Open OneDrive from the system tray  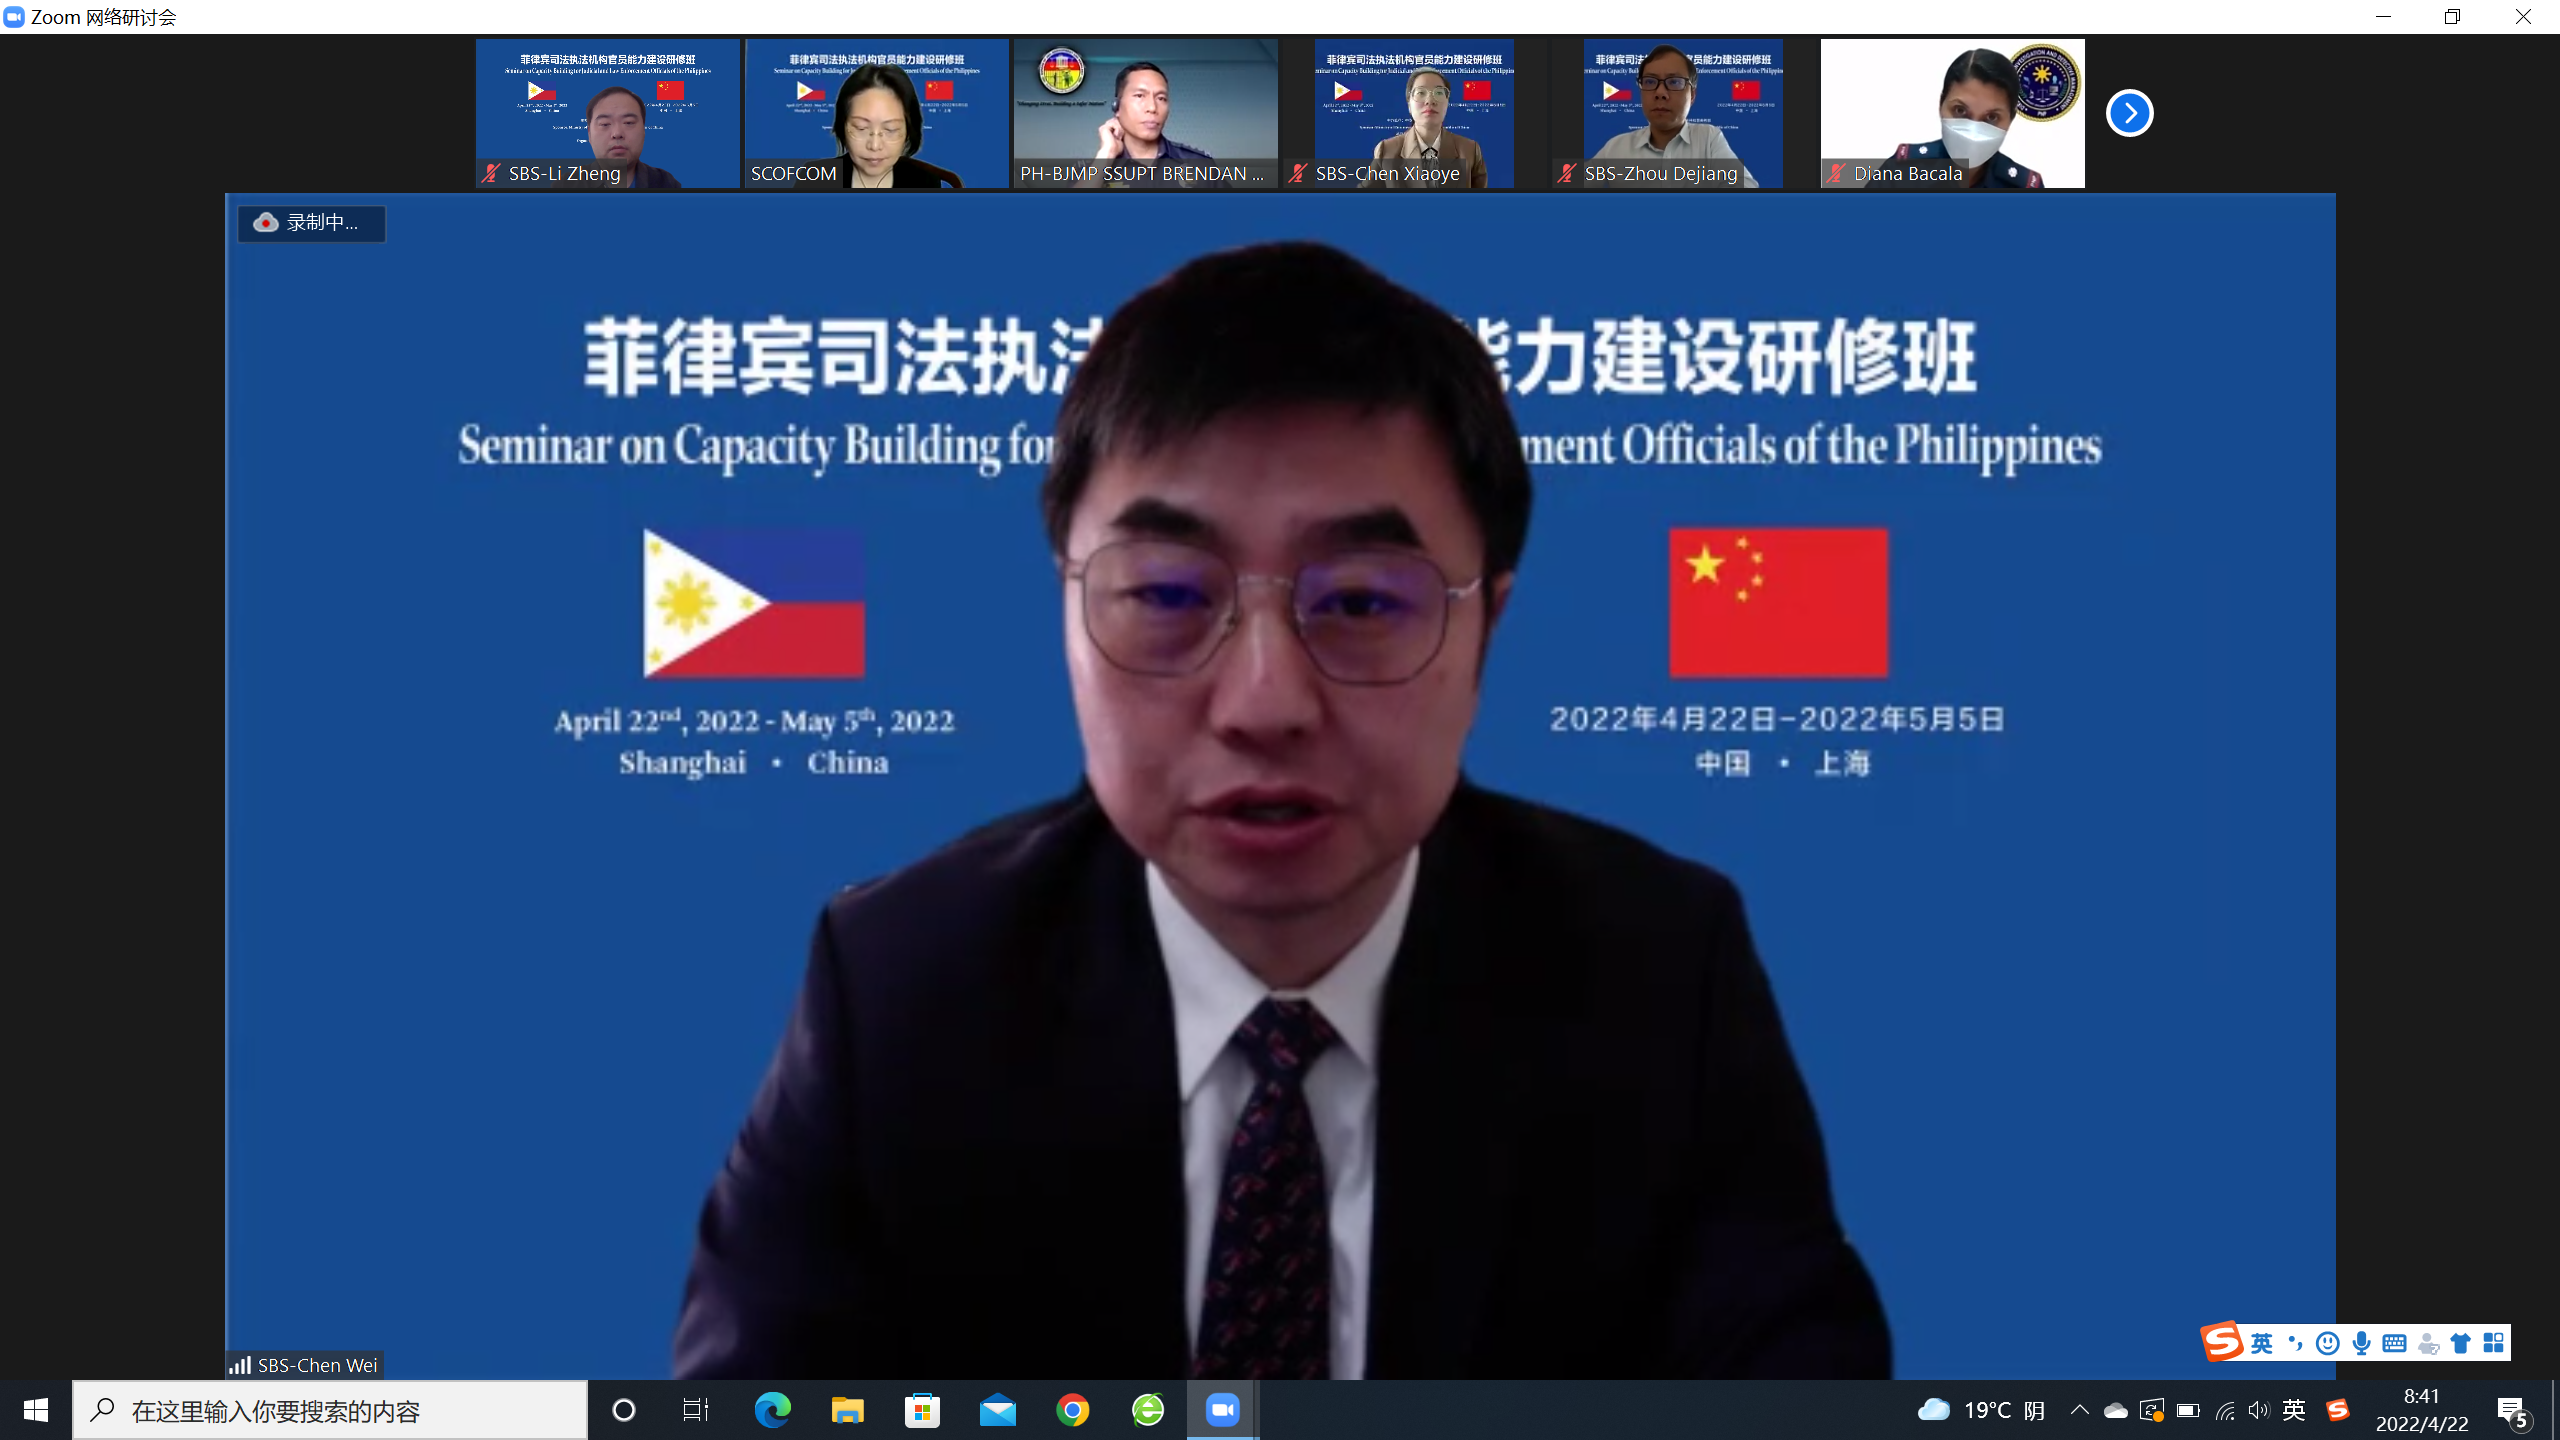[2117, 1410]
